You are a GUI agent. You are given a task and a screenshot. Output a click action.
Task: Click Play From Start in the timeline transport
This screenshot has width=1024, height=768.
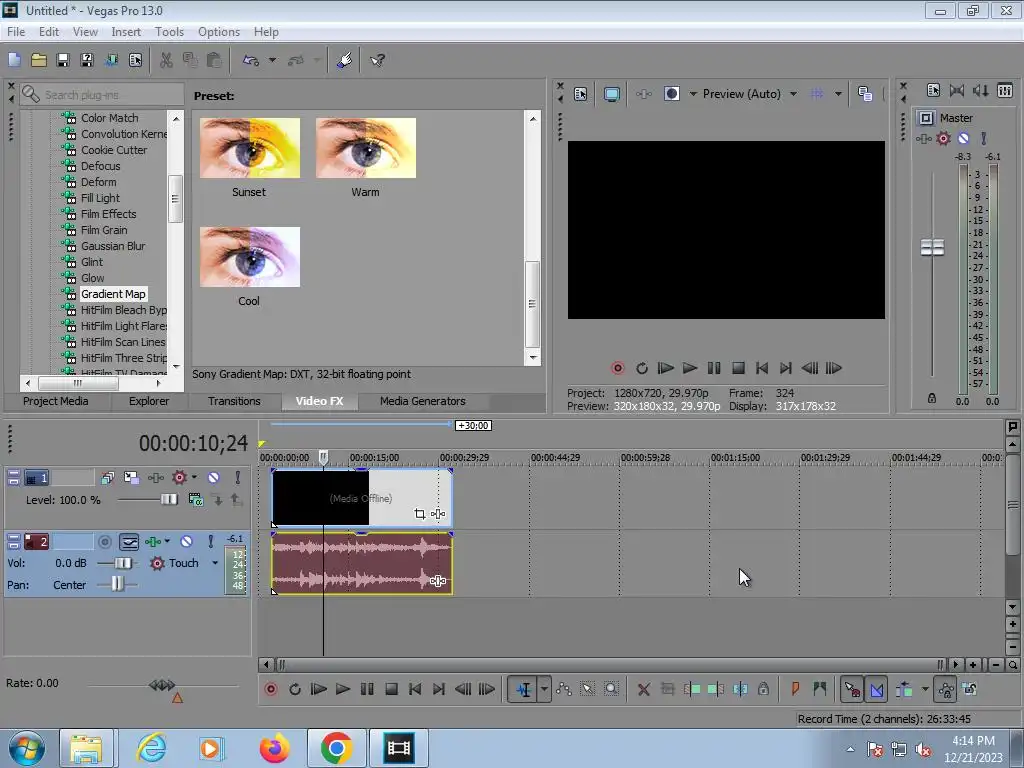(x=319, y=689)
